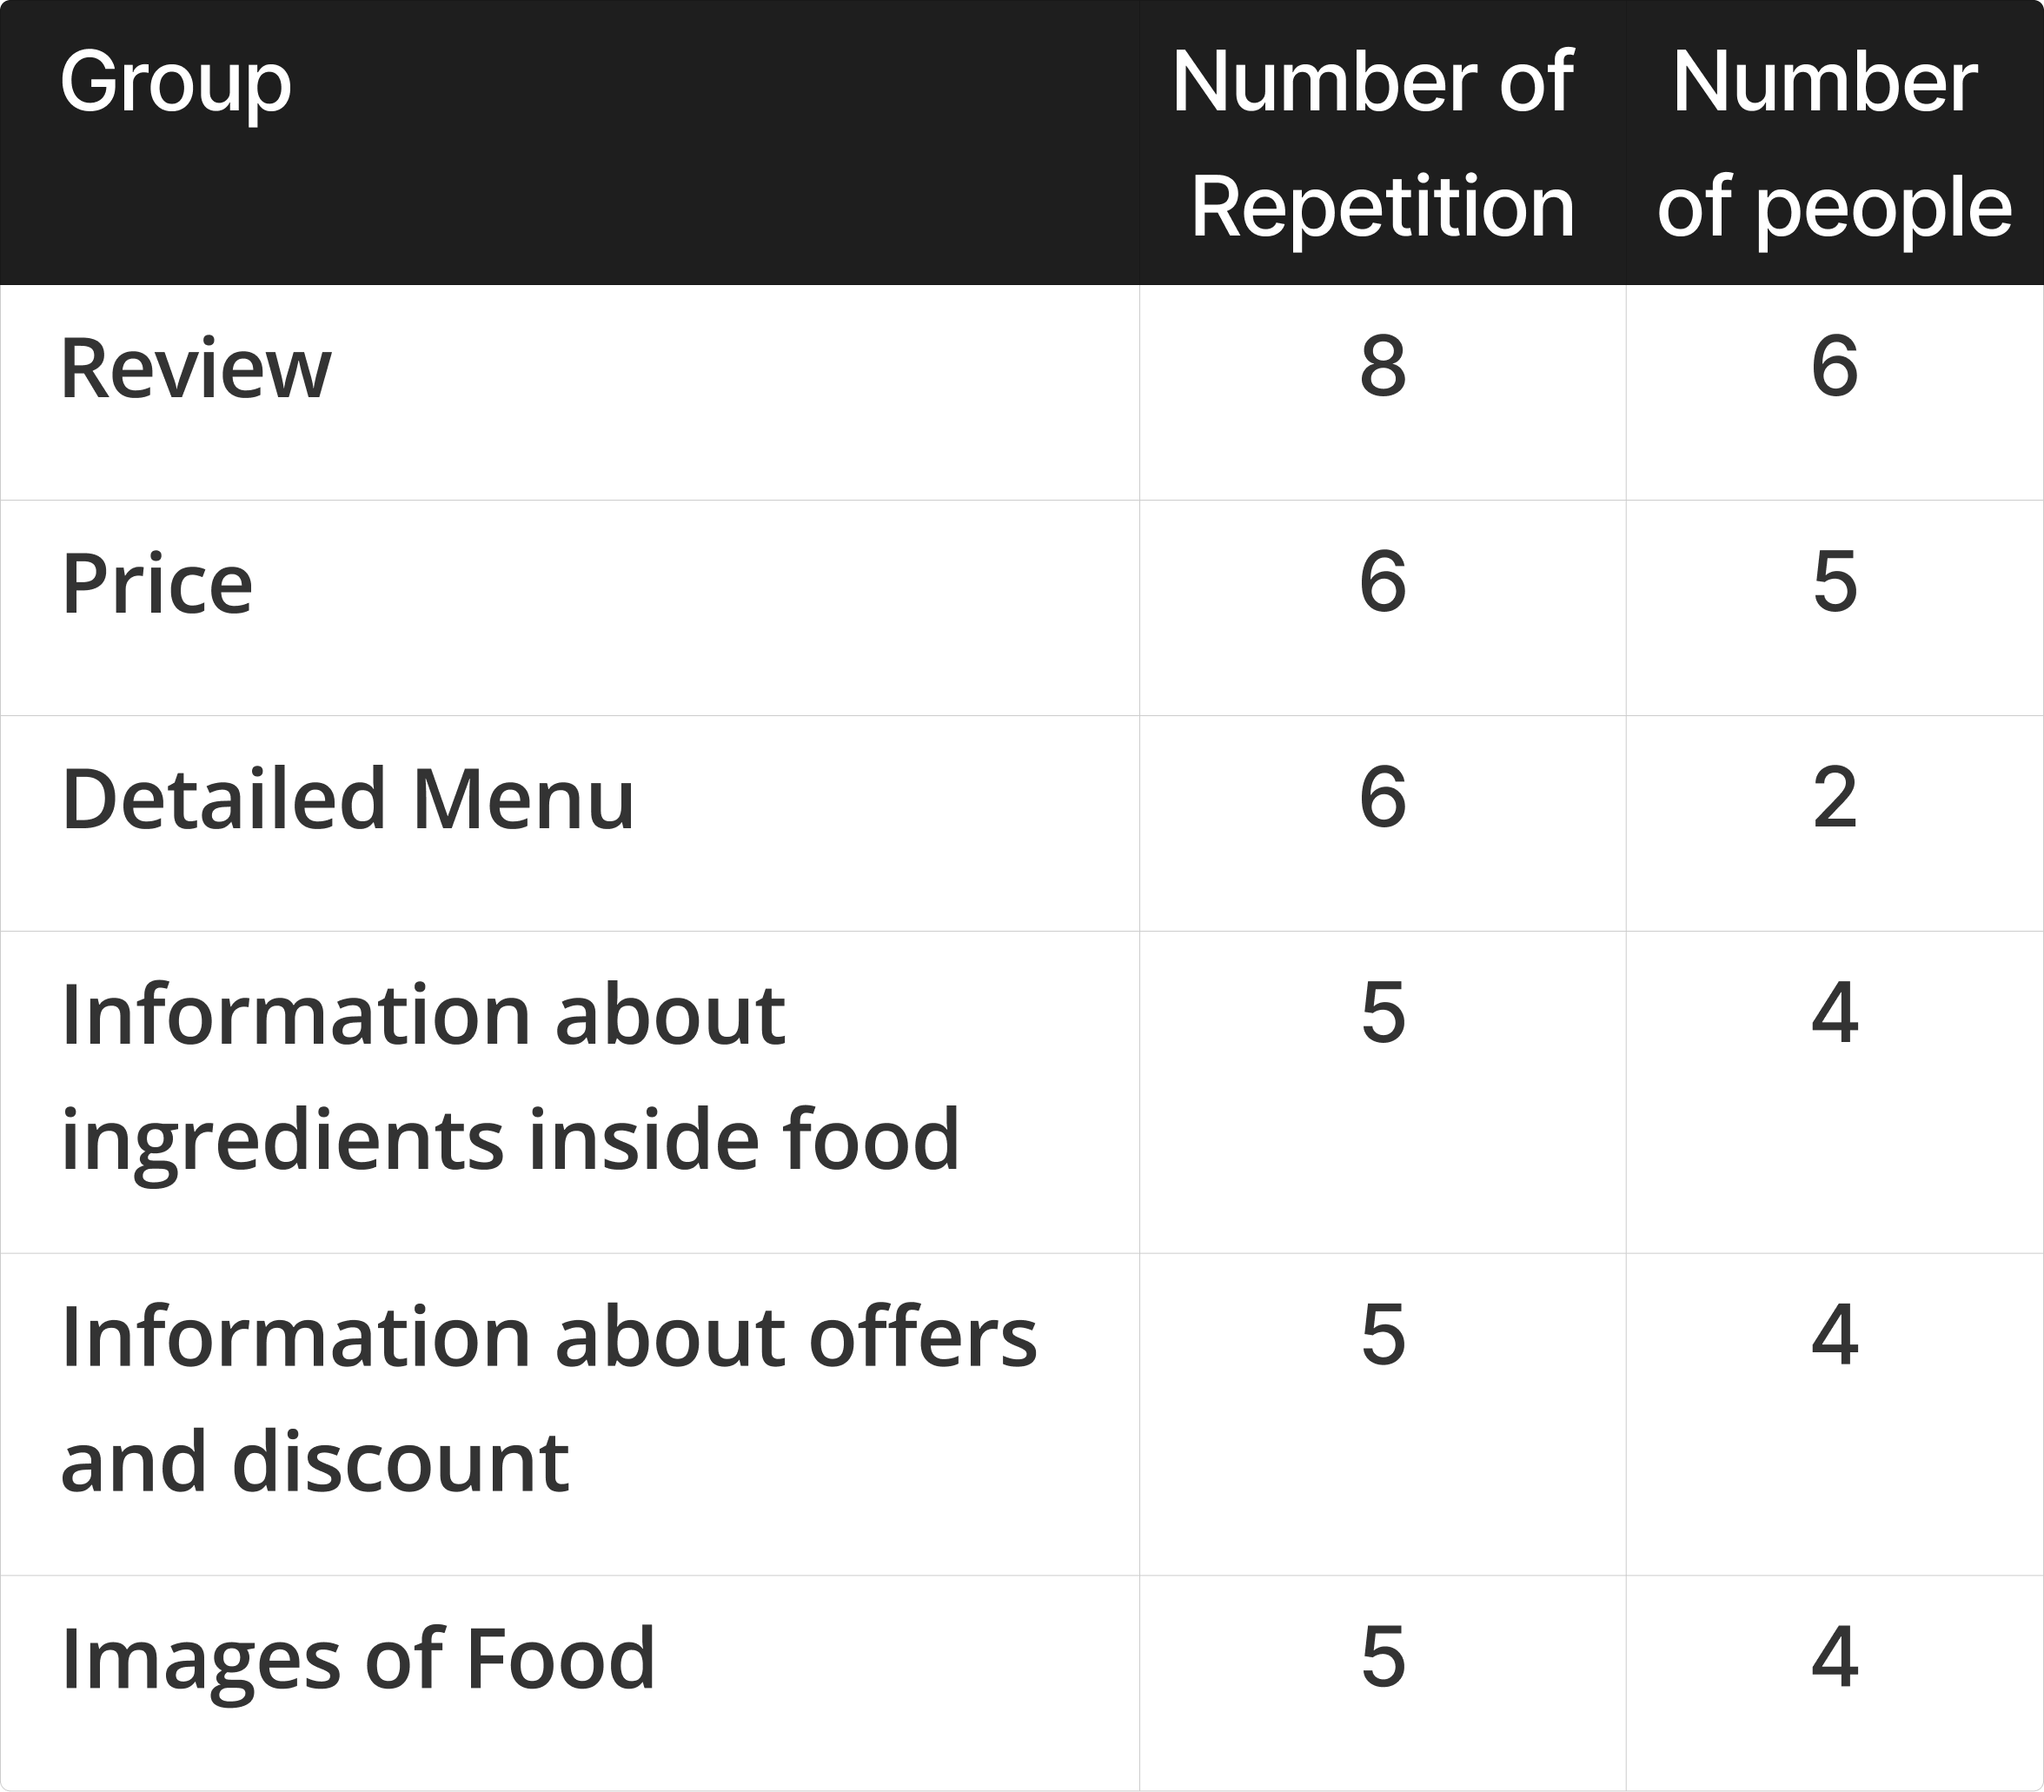
Task: Click repetition value 8 in Review row
Action: (1383, 366)
